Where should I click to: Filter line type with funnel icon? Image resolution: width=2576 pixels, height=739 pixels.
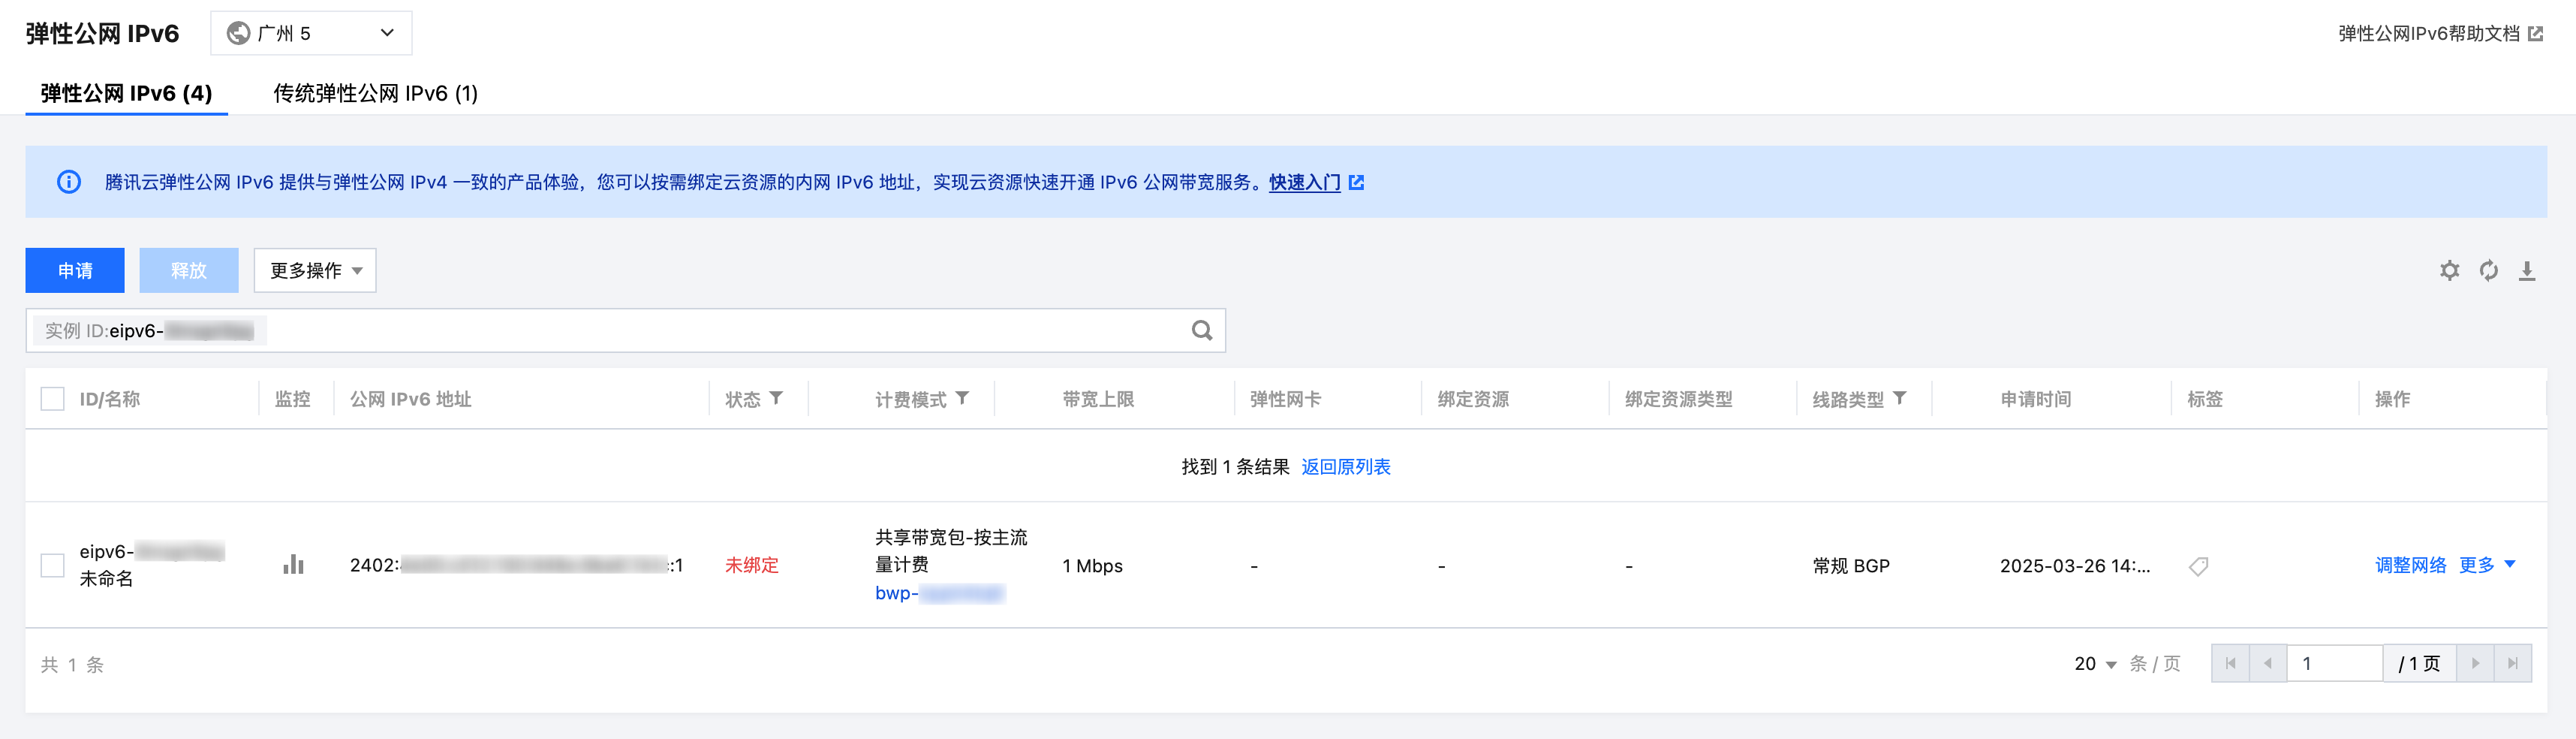(x=1899, y=398)
